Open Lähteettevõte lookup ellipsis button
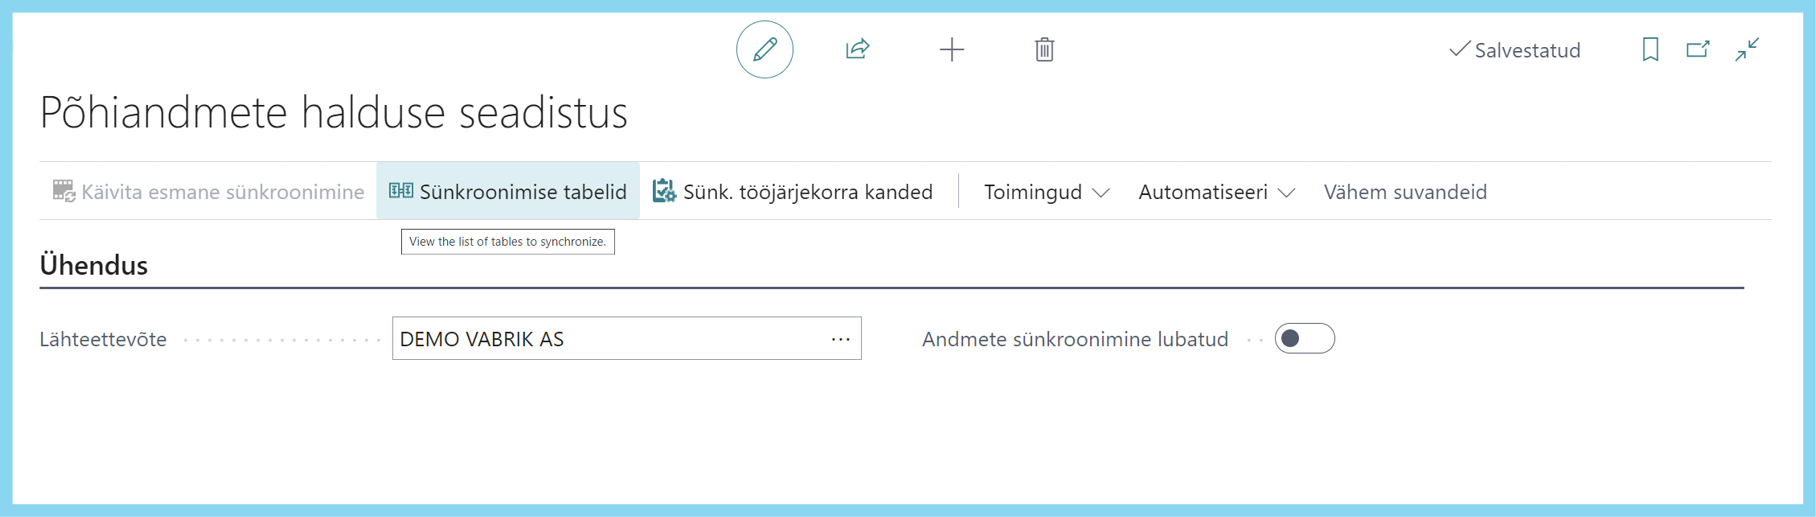Image resolution: width=1816 pixels, height=517 pixels. point(841,339)
